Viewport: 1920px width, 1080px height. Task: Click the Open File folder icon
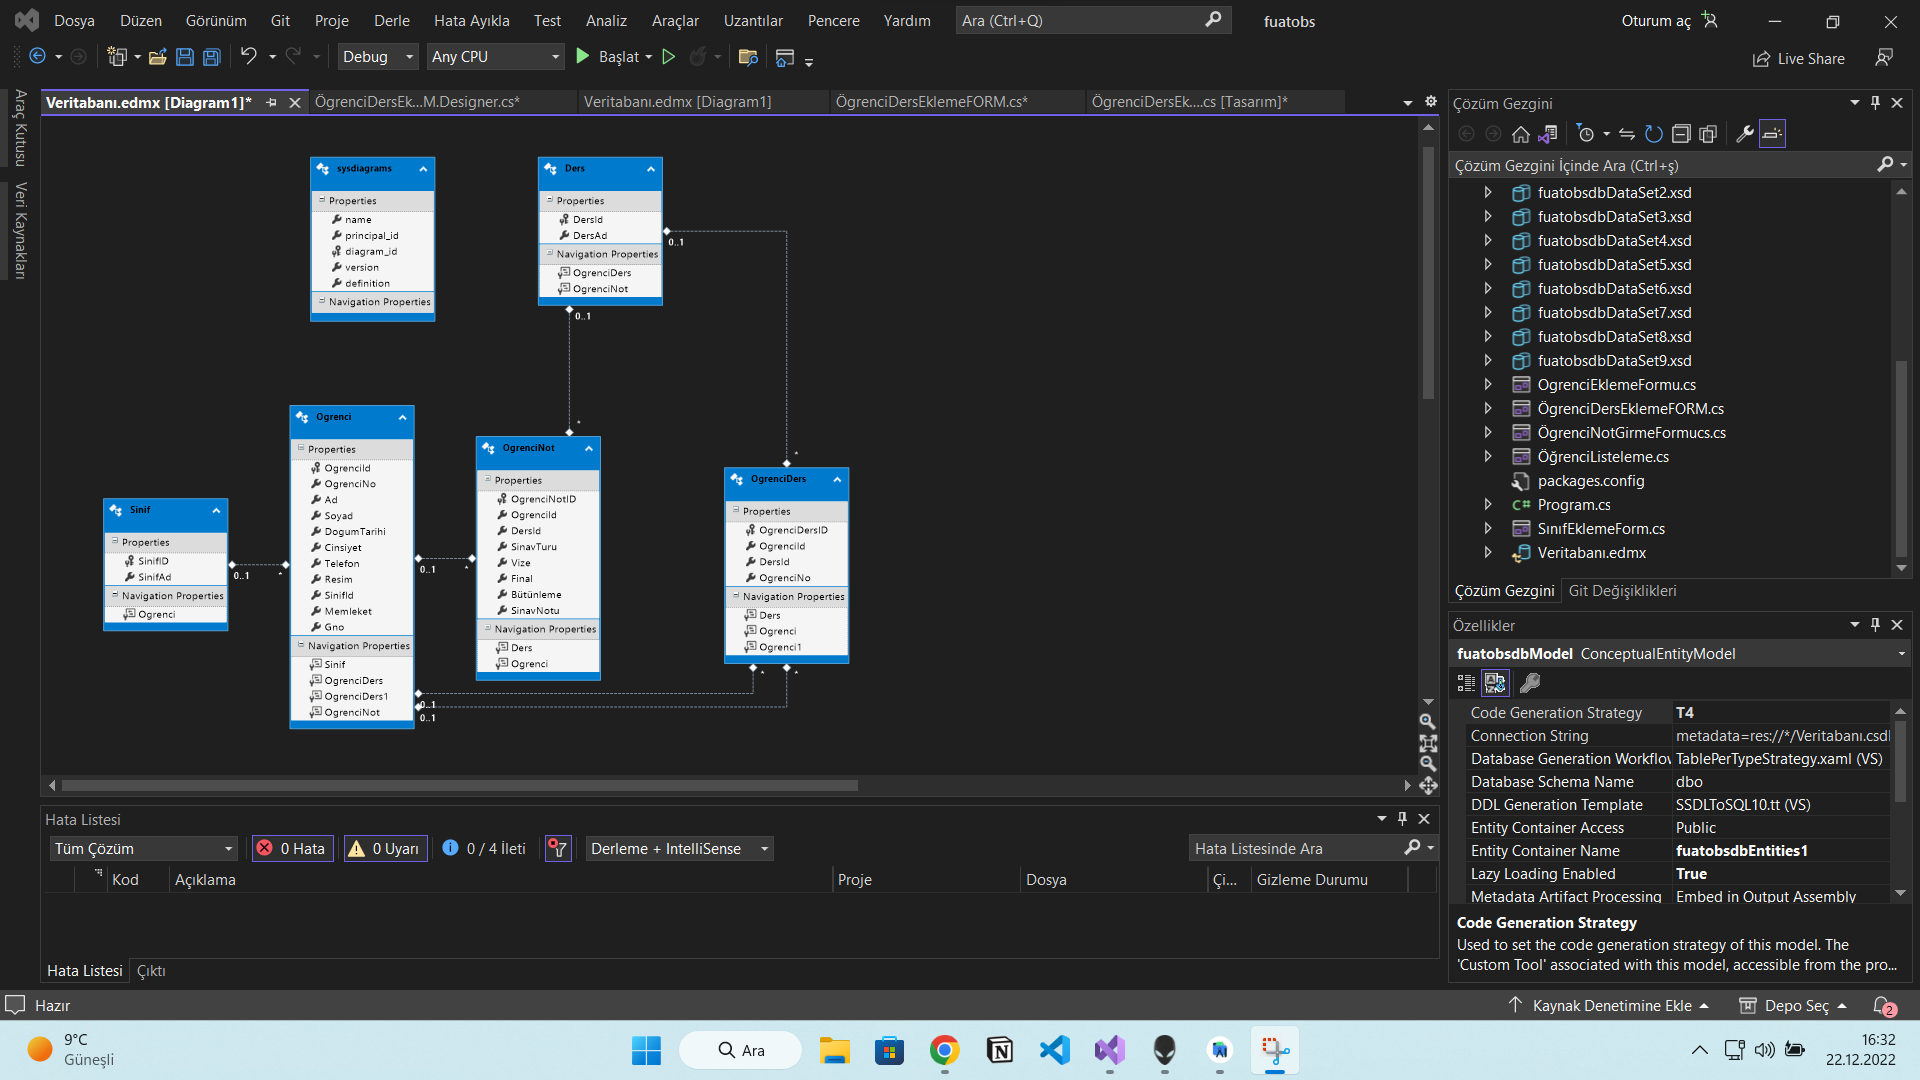tap(157, 57)
